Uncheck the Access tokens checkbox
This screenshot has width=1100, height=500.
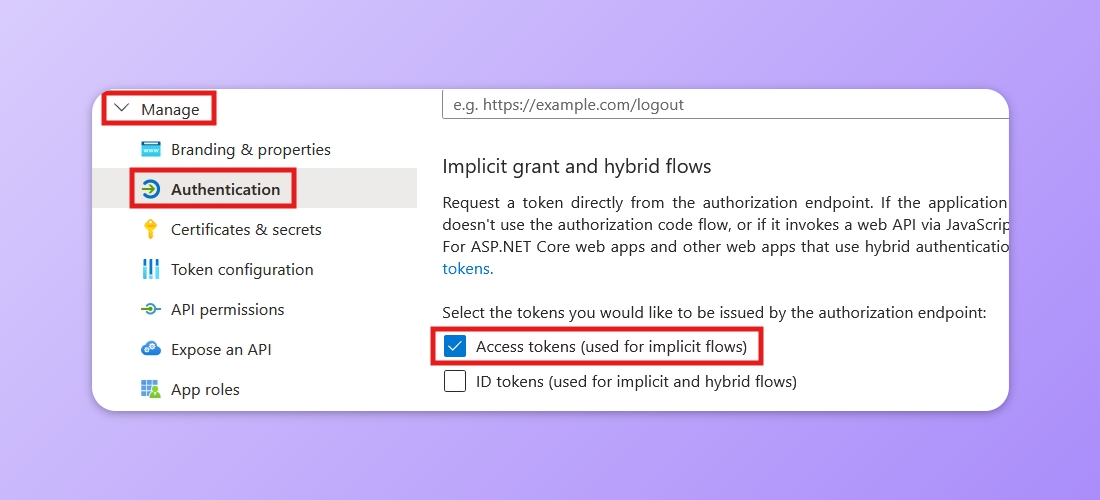pos(455,346)
